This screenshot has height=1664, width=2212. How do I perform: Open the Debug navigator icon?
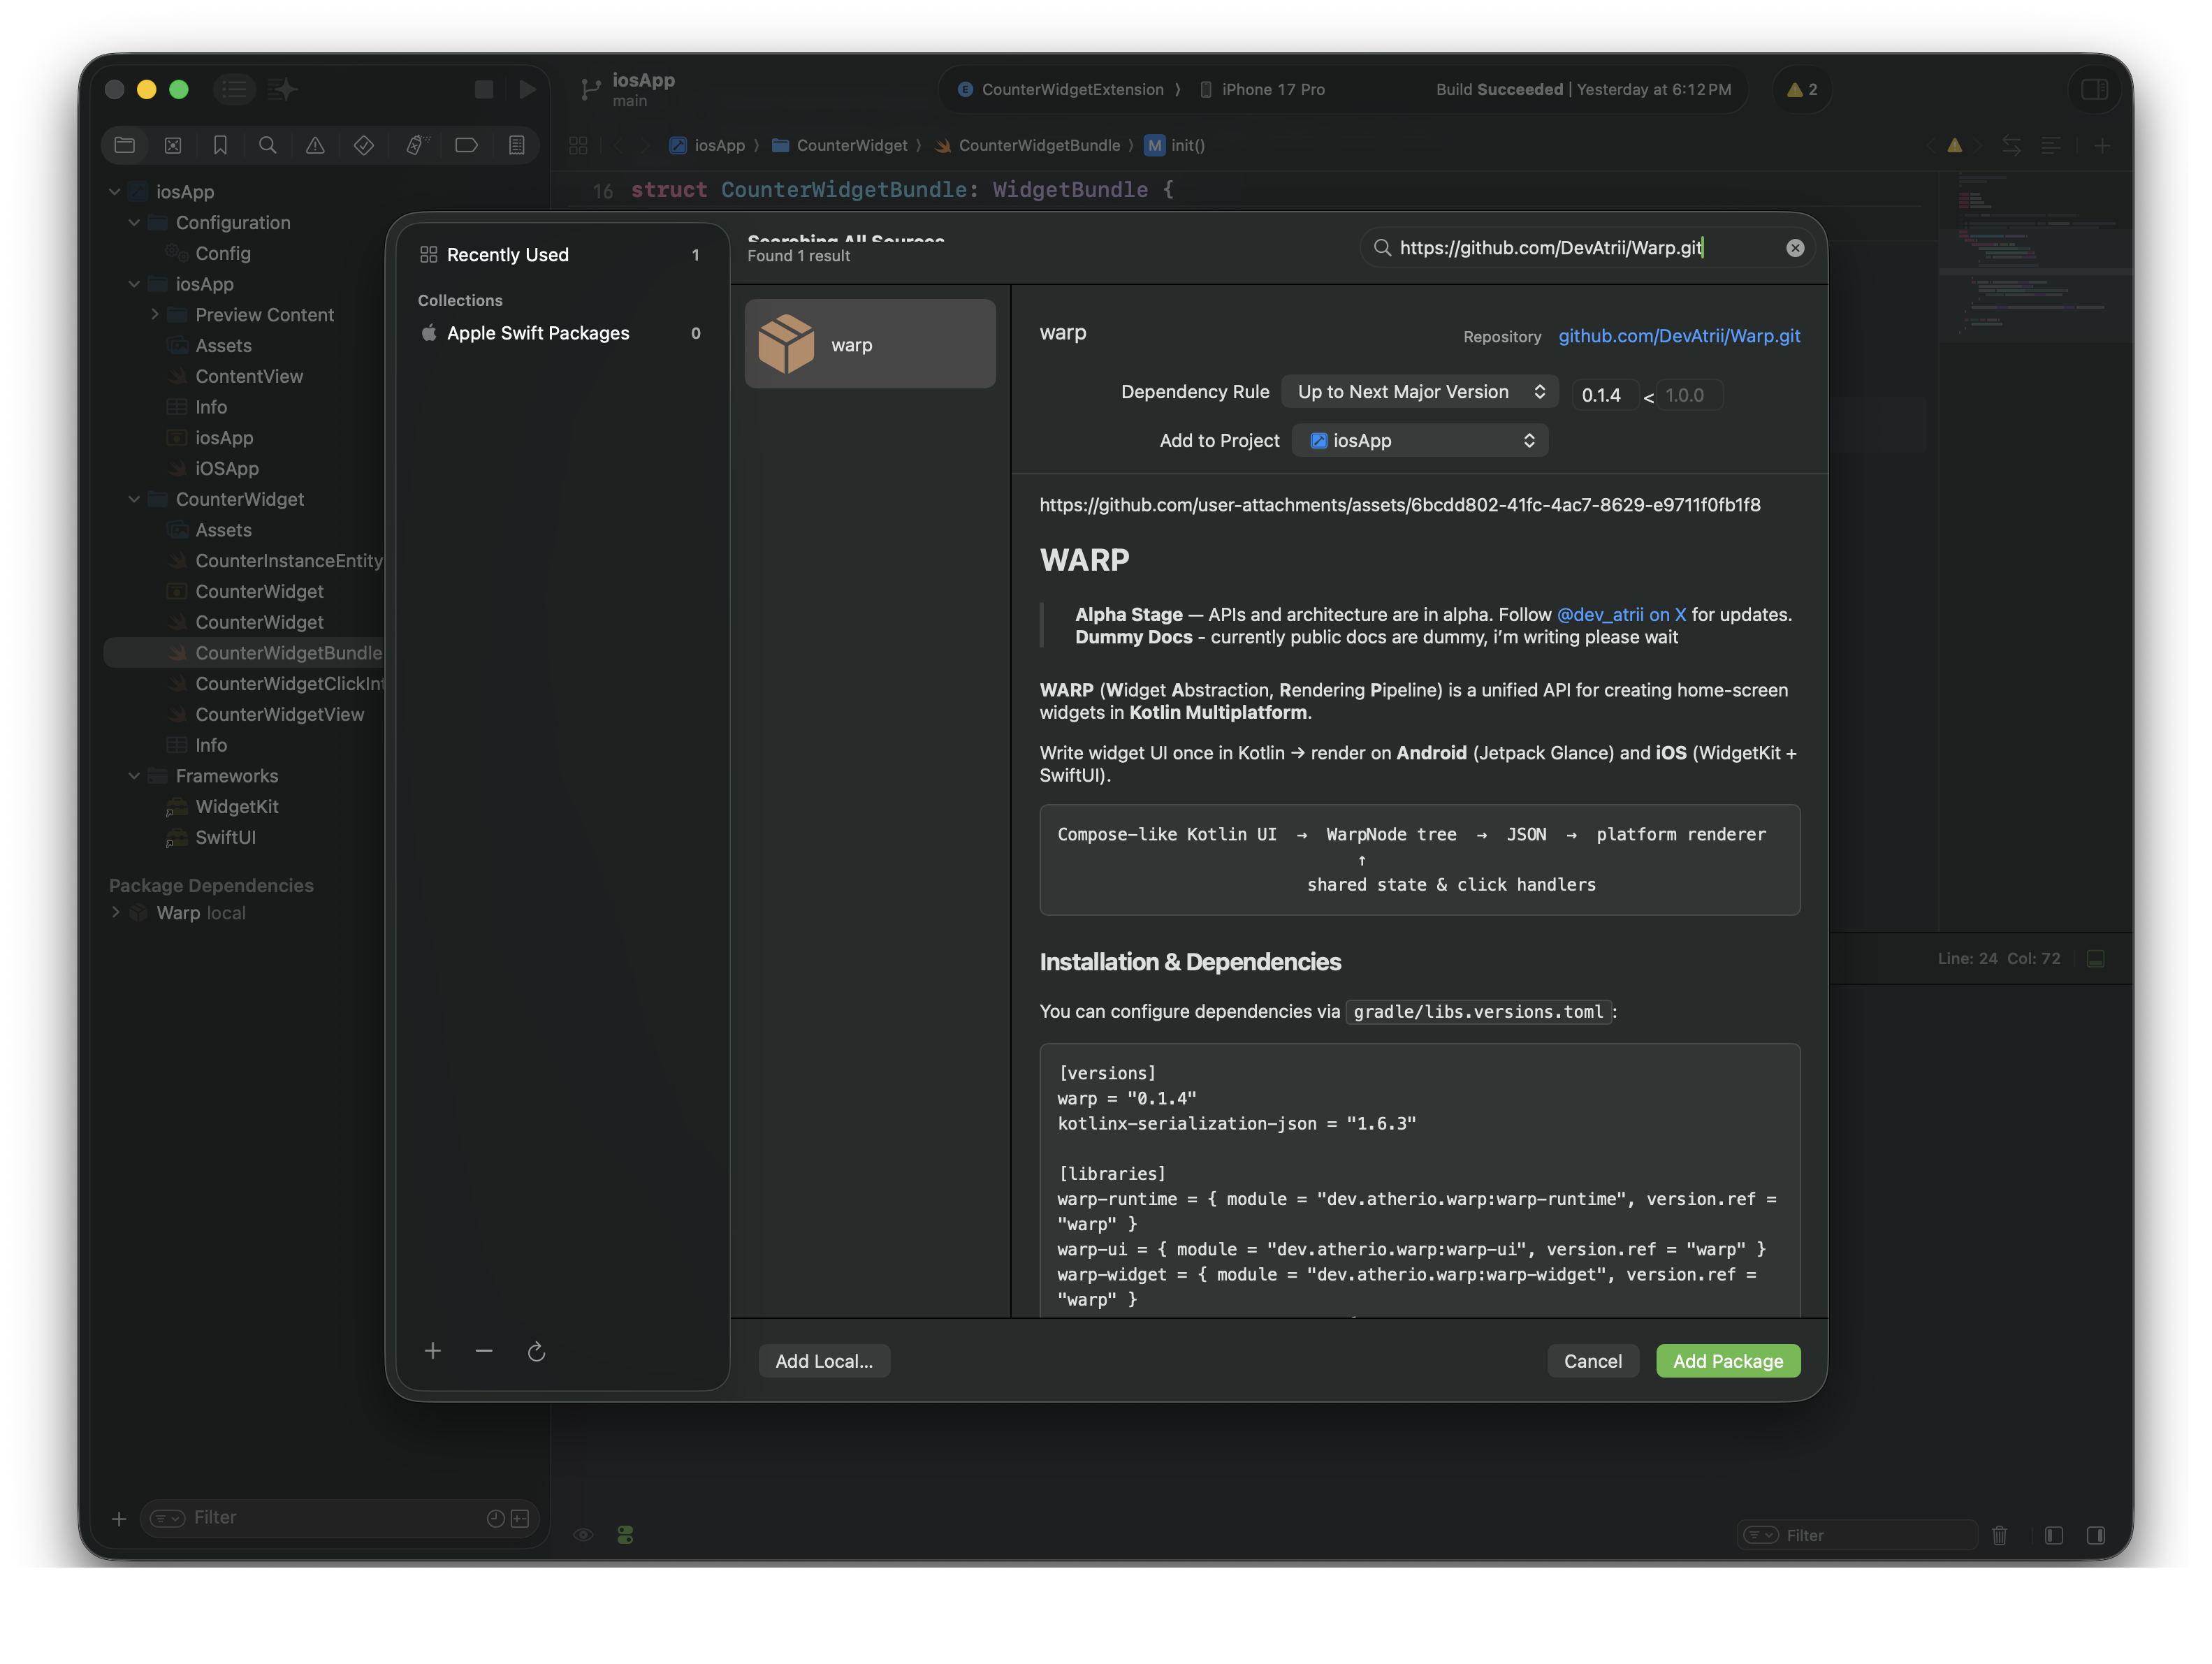417,145
